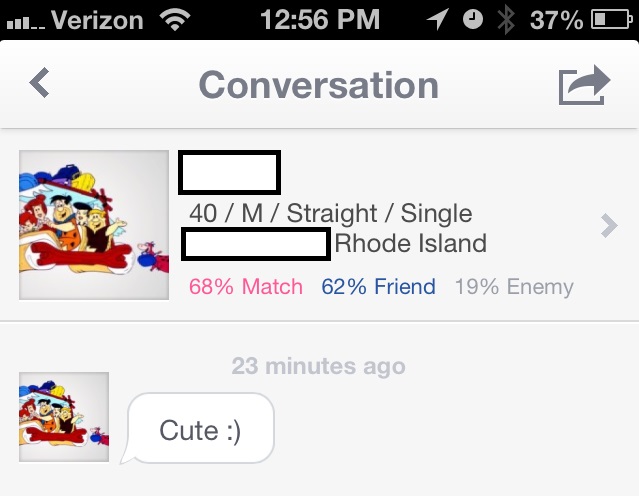Tap the back arrow icon
This screenshot has height=496, width=639.
[x=40, y=83]
